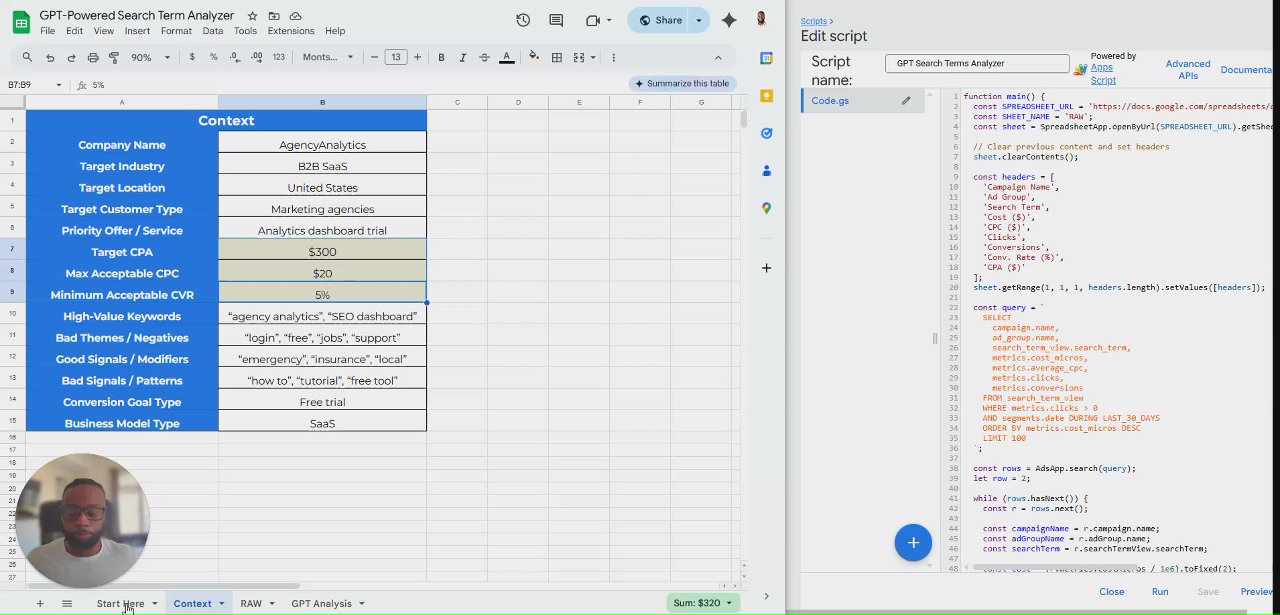Open the Extensions menu

[x=291, y=31]
